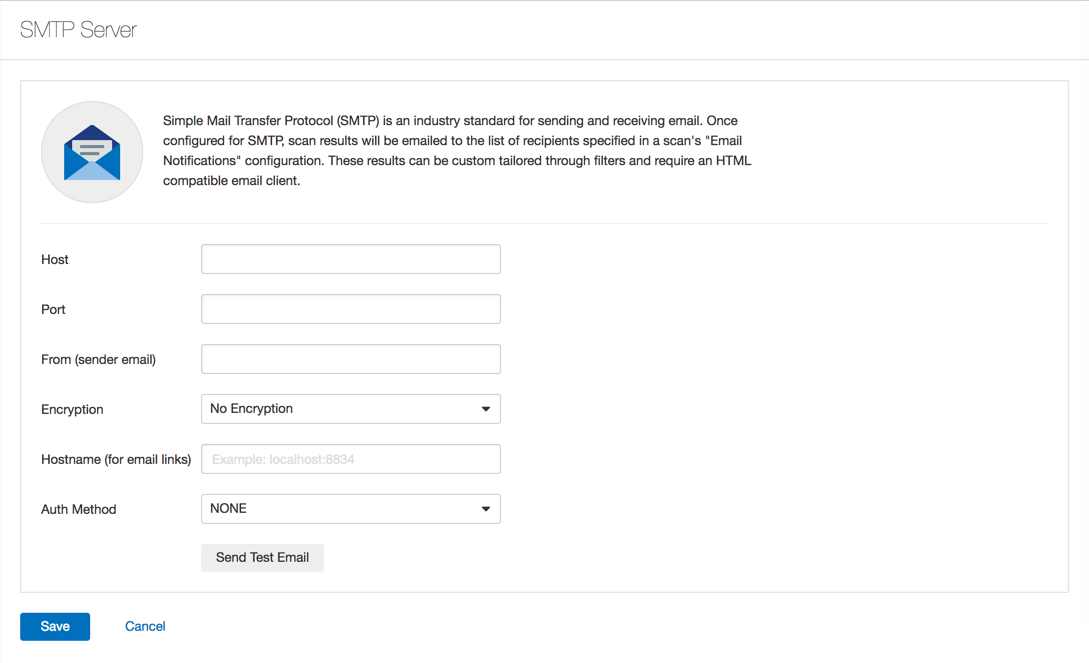Click the Port label text

click(53, 310)
